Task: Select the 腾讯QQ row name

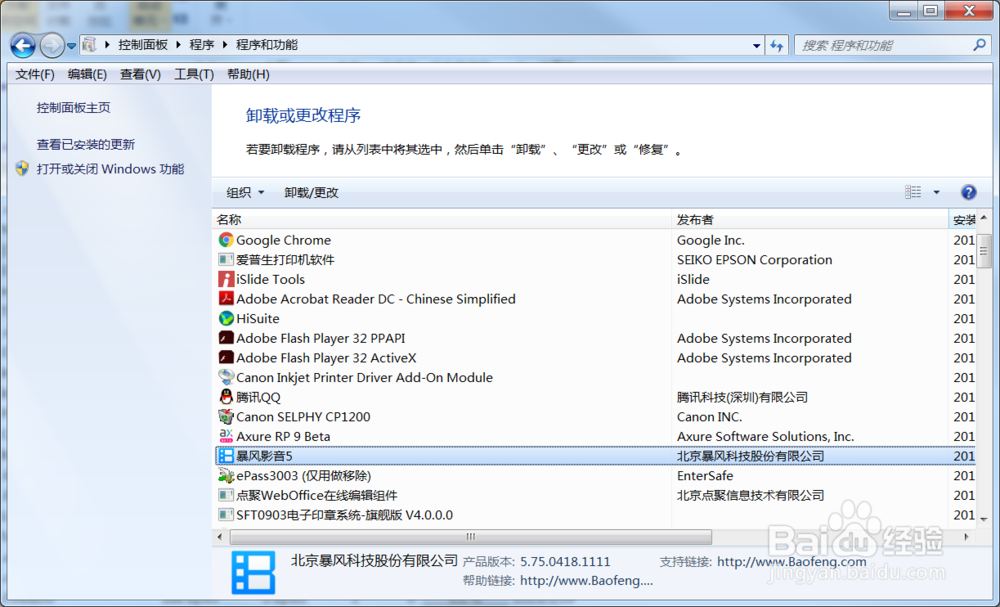Action: point(258,397)
